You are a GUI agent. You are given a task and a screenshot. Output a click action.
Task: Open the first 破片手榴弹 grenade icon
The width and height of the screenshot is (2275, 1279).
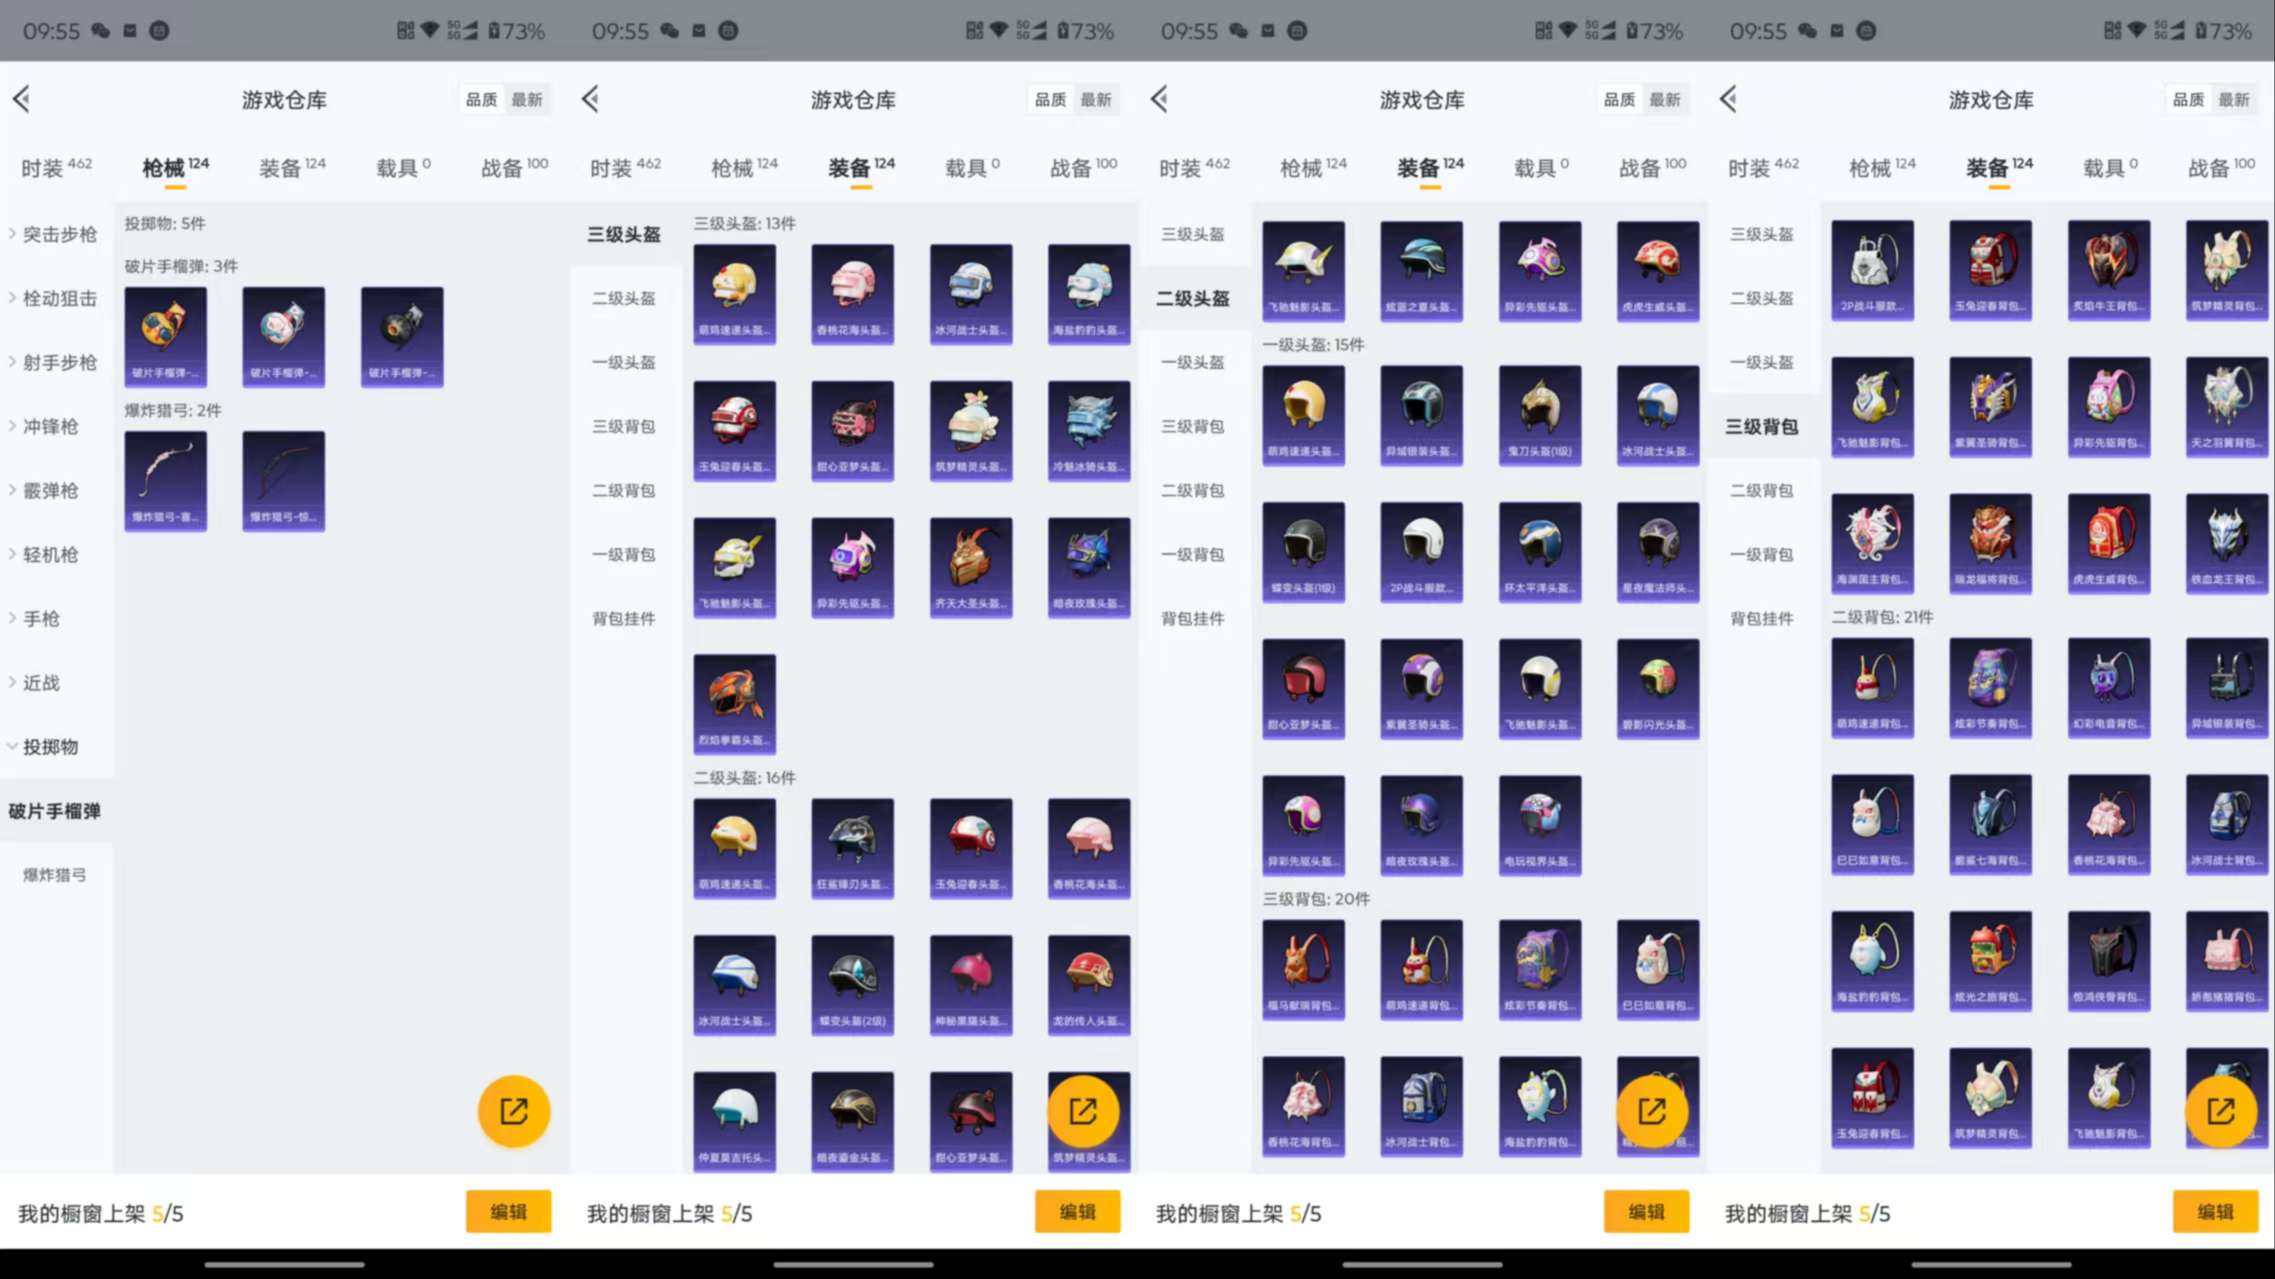pyautogui.click(x=165, y=336)
